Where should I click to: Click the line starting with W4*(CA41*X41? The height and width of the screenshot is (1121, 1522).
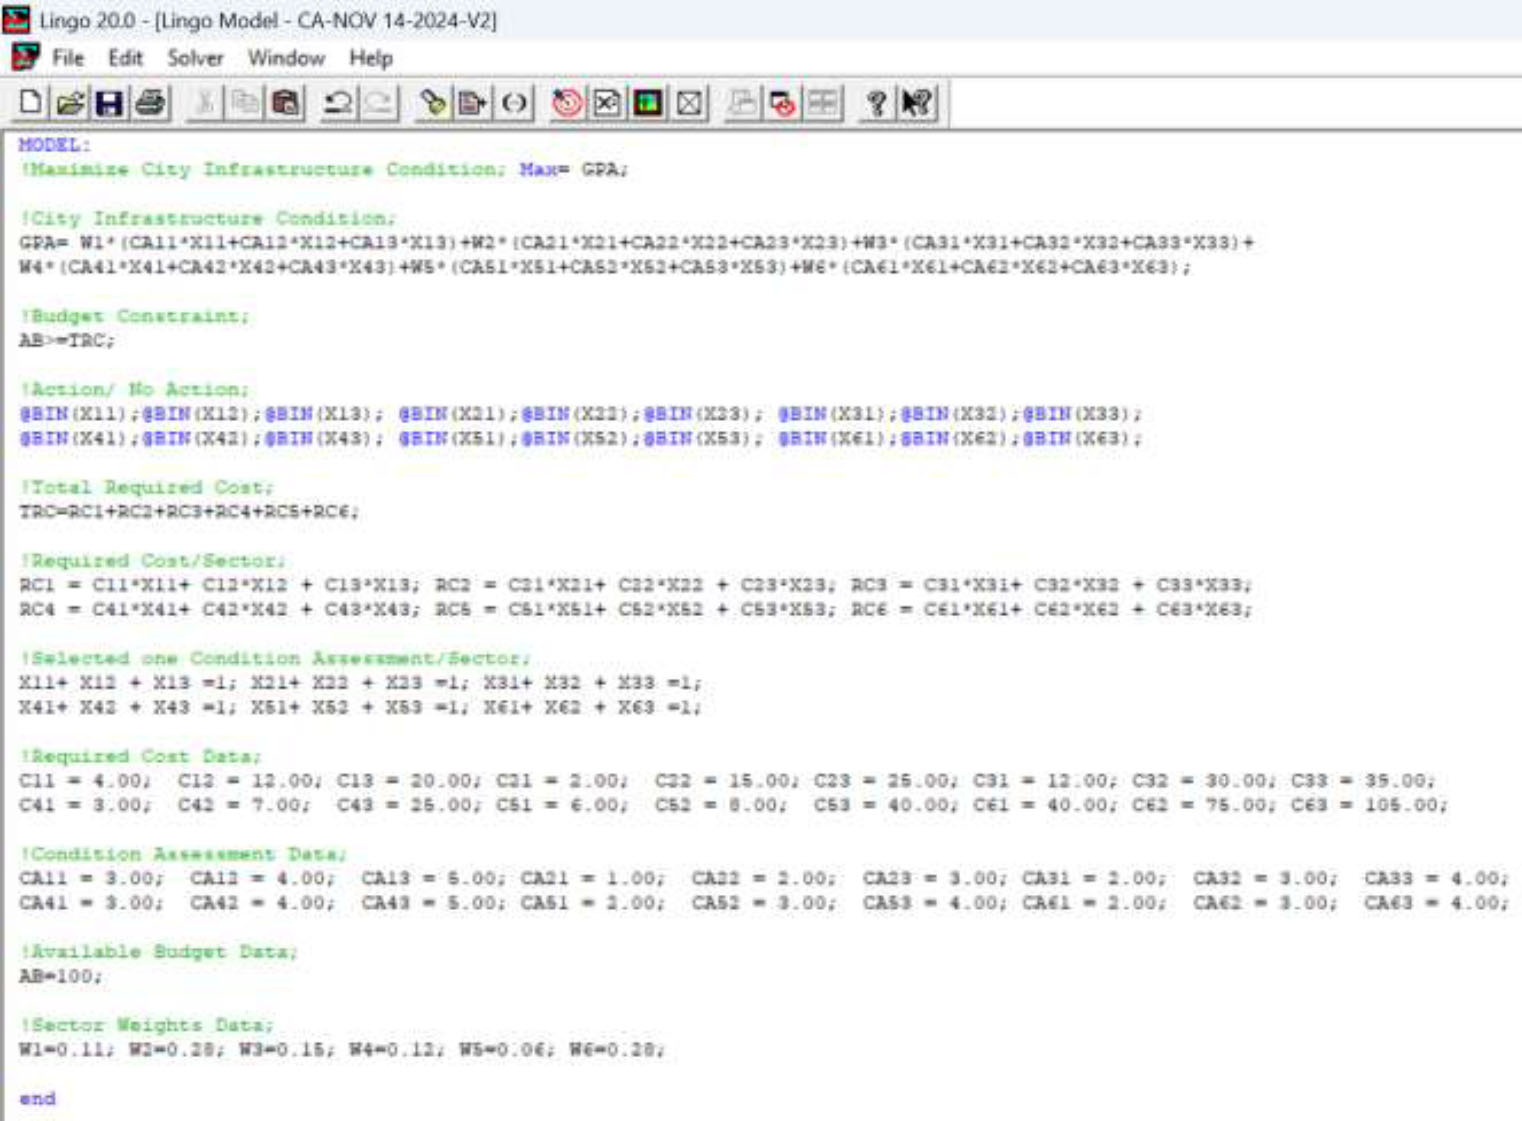click(x=605, y=267)
